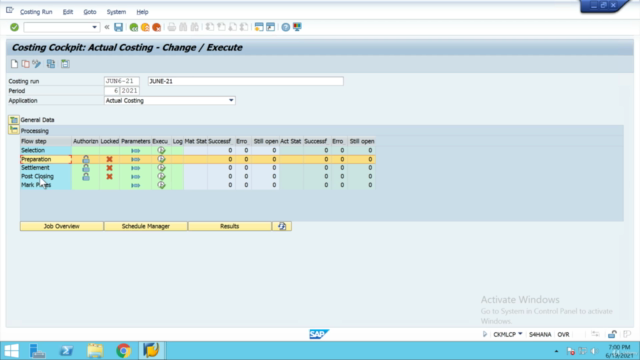
Task: Open the Help menu
Action: pos(142,12)
